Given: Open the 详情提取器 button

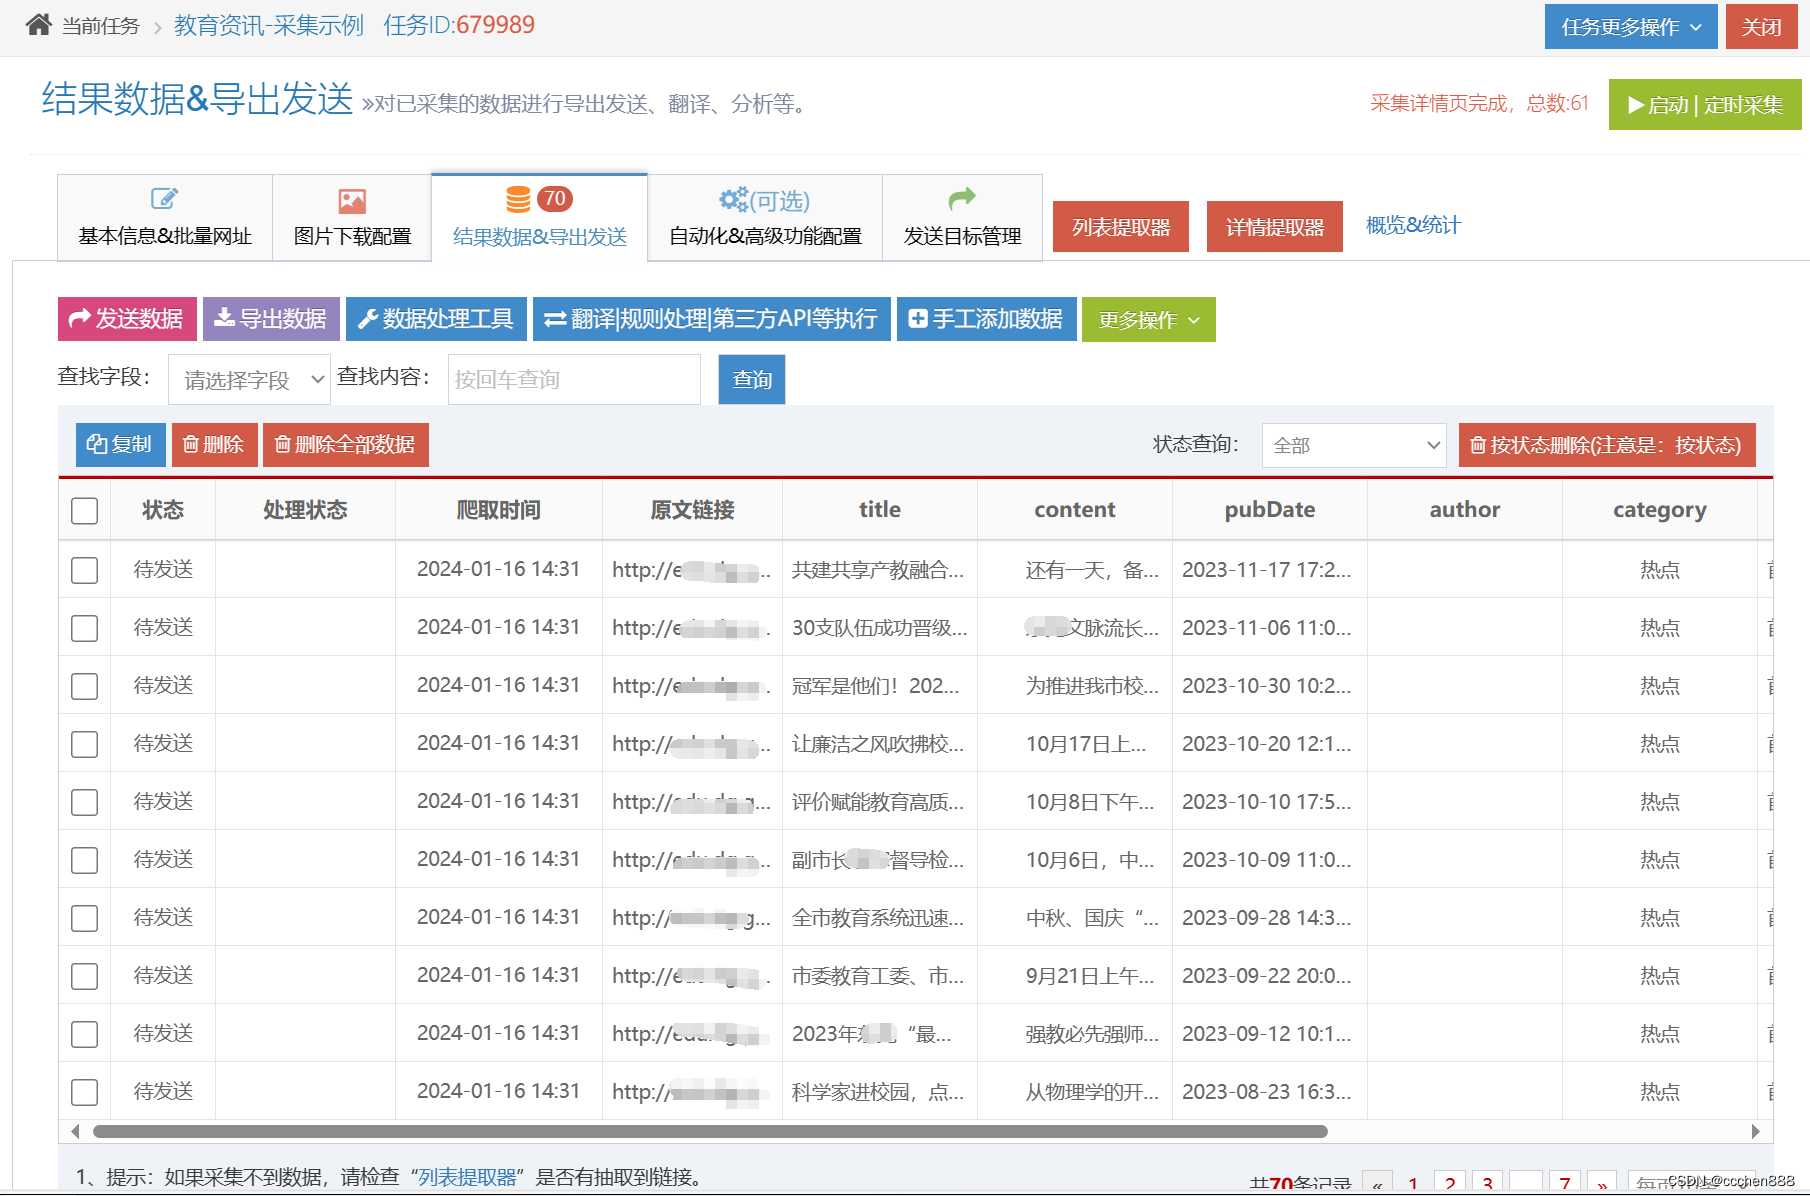Looking at the screenshot, I should pos(1275,226).
